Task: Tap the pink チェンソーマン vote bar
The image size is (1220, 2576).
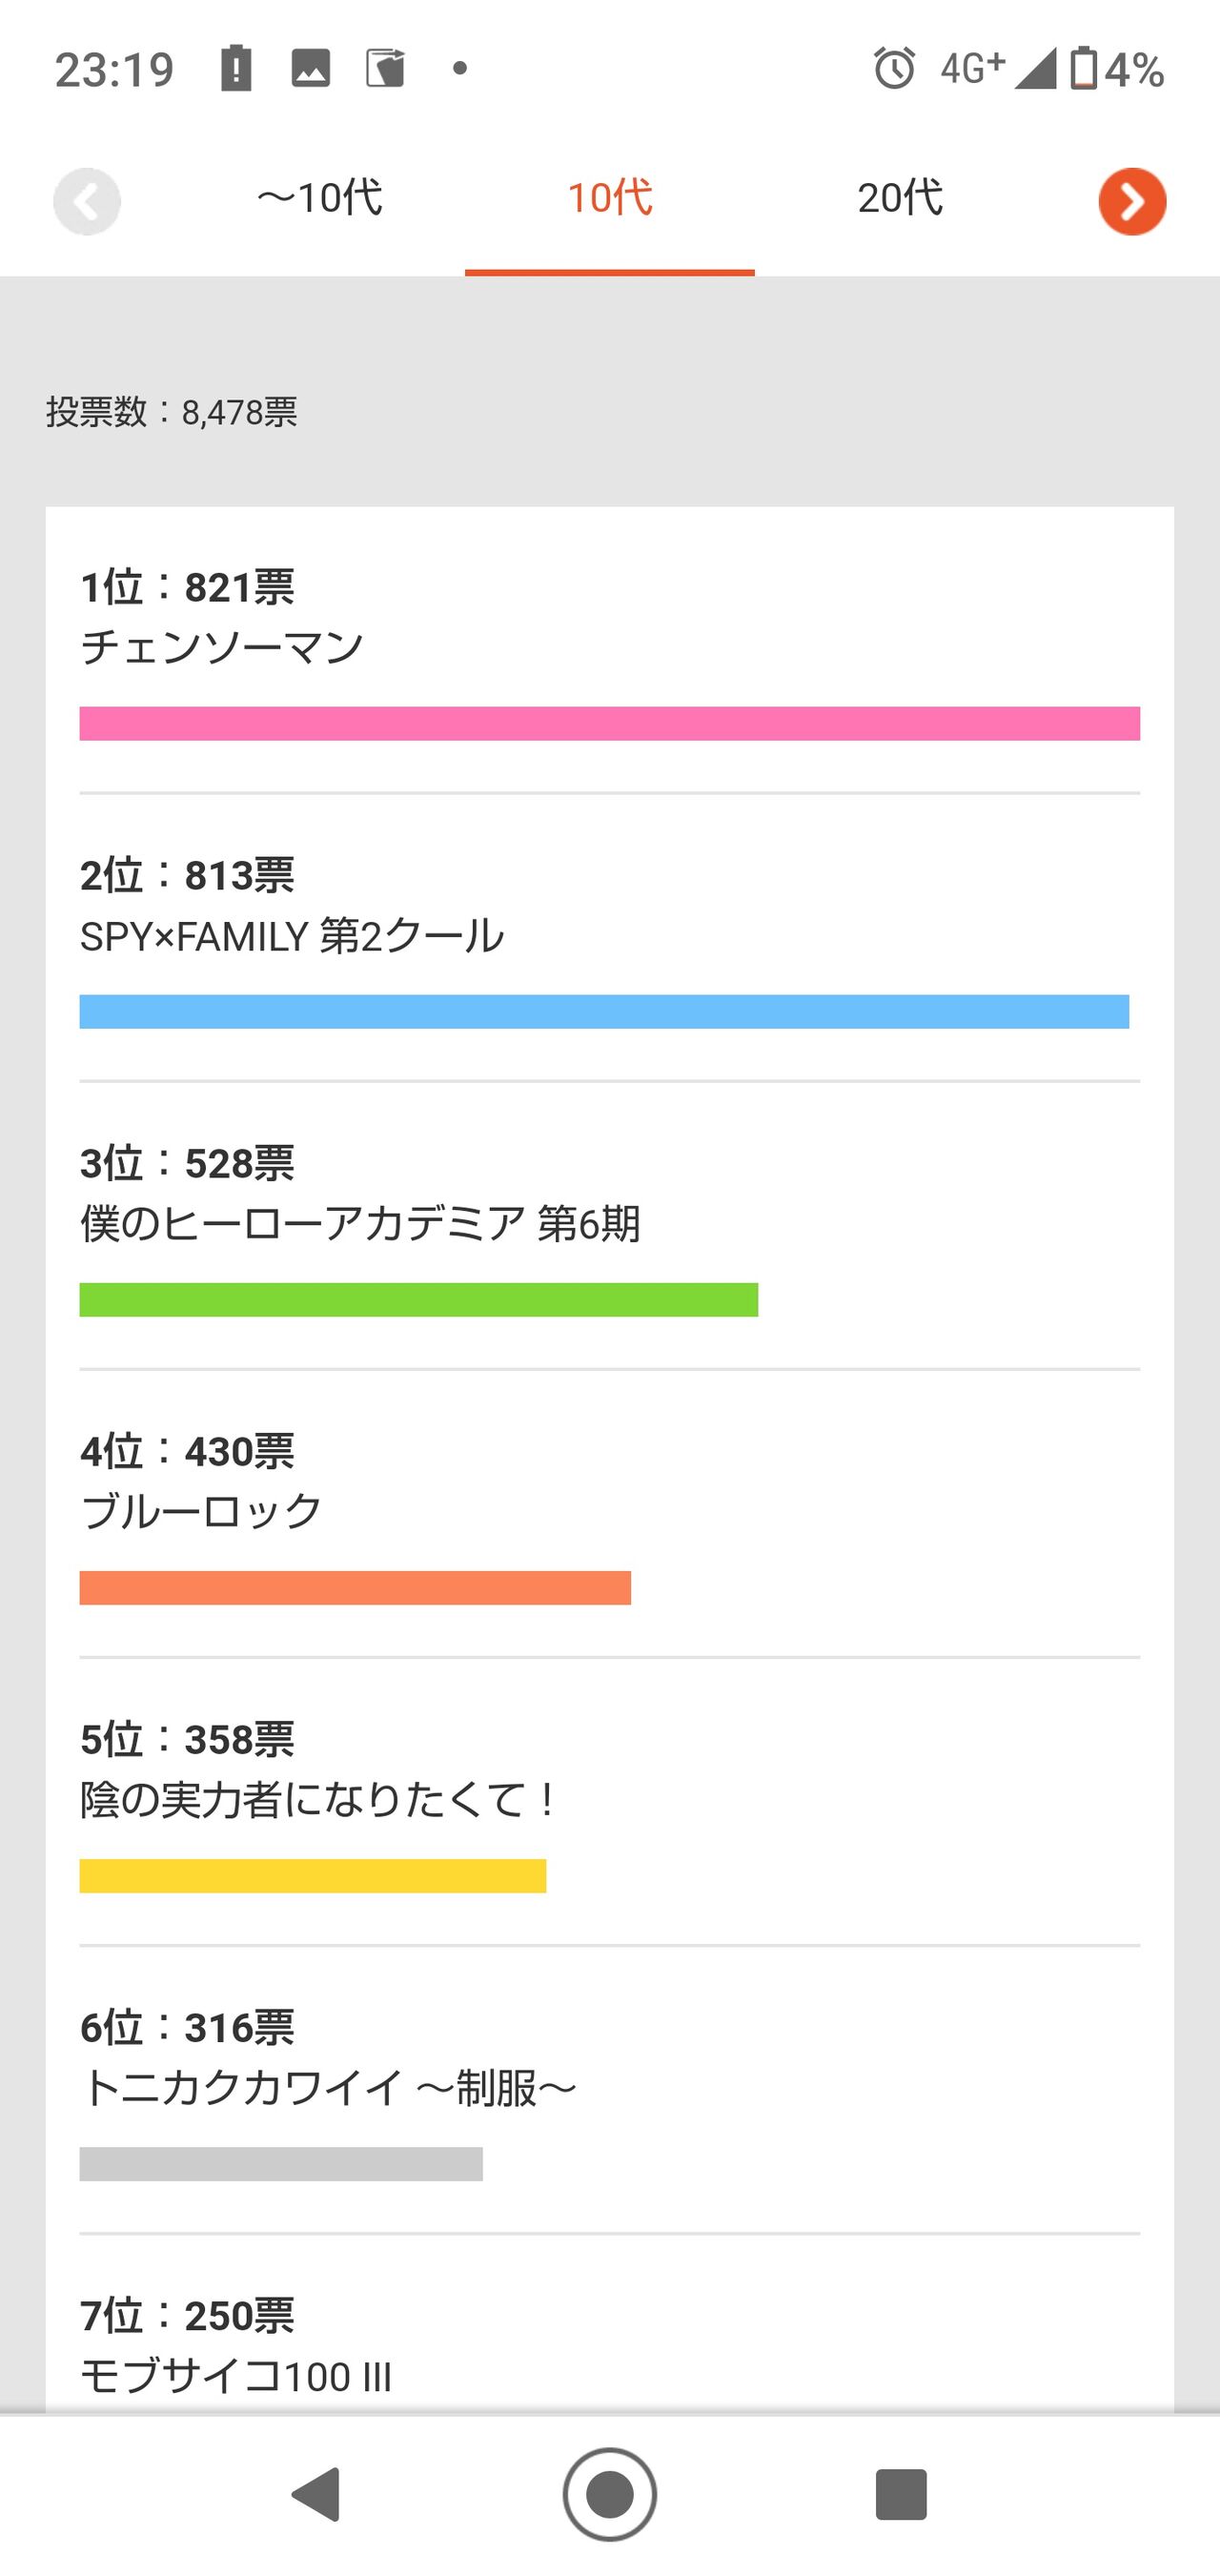Action: coord(610,723)
